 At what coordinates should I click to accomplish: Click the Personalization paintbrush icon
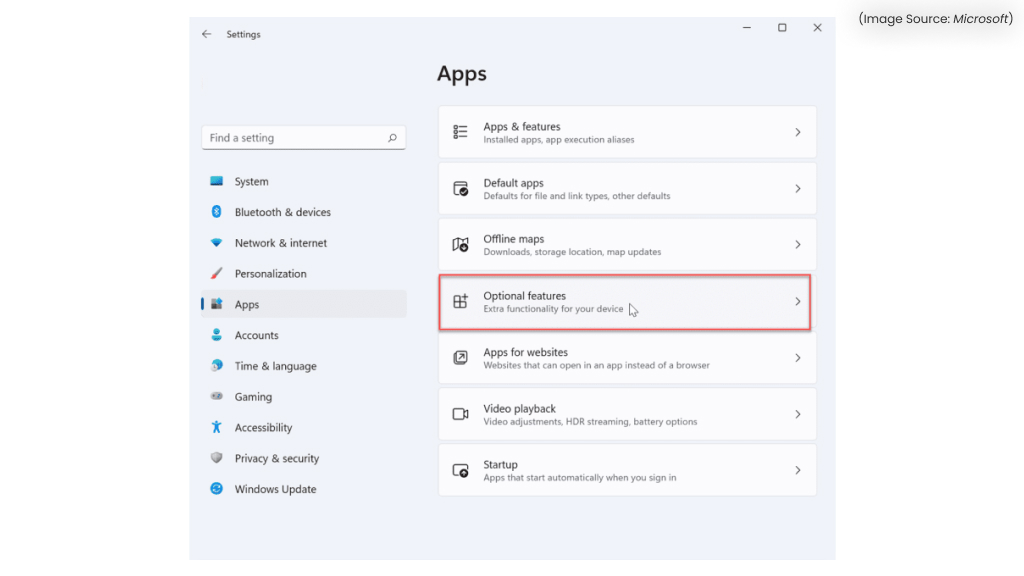point(216,274)
